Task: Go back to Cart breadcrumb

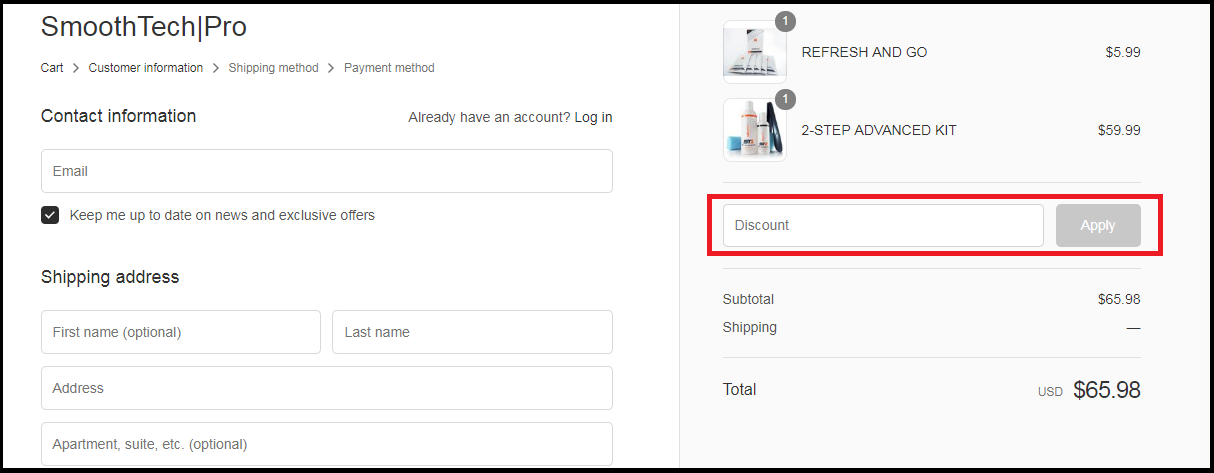Action: pos(52,68)
